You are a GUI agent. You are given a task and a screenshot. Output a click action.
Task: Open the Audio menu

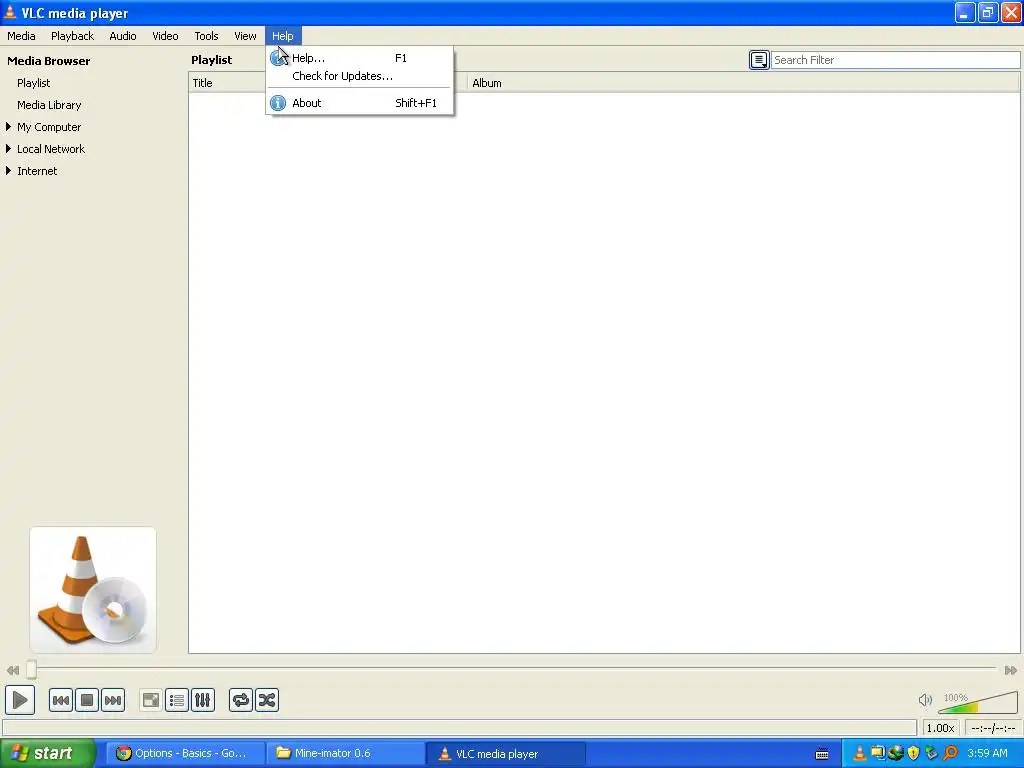pos(123,36)
